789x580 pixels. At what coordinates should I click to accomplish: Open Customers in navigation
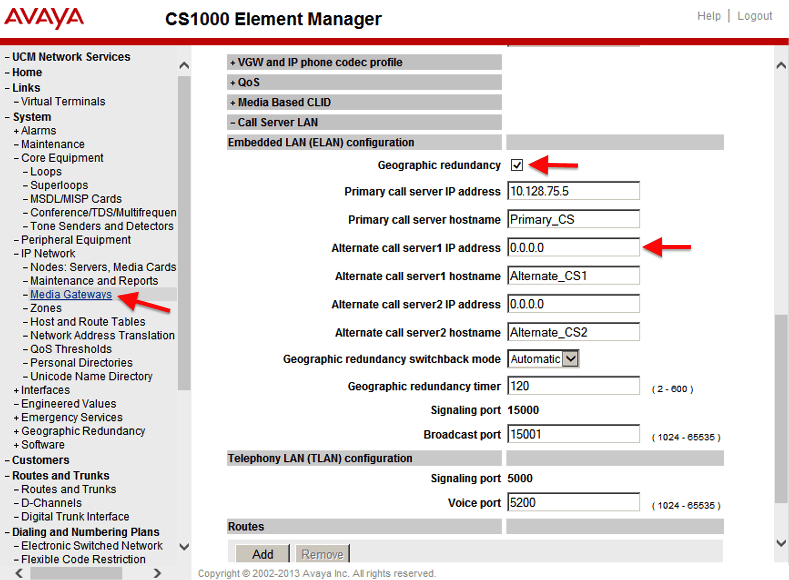click(41, 460)
